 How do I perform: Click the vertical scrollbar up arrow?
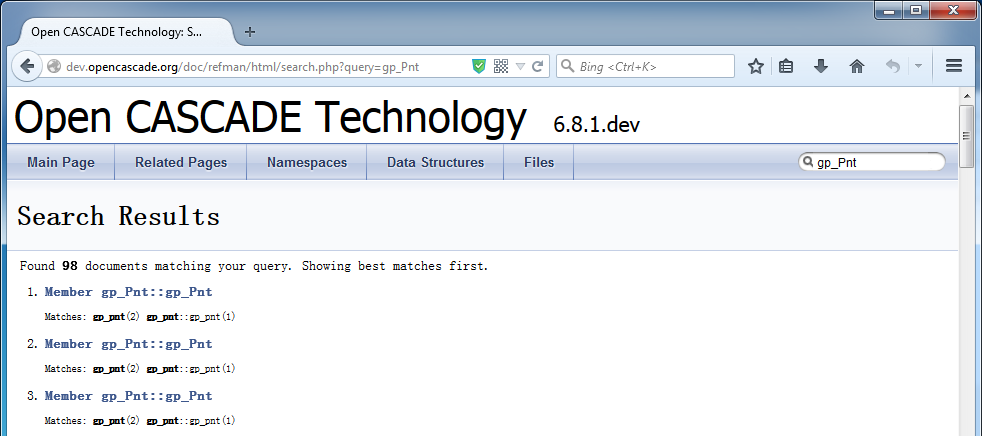pos(966,96)
